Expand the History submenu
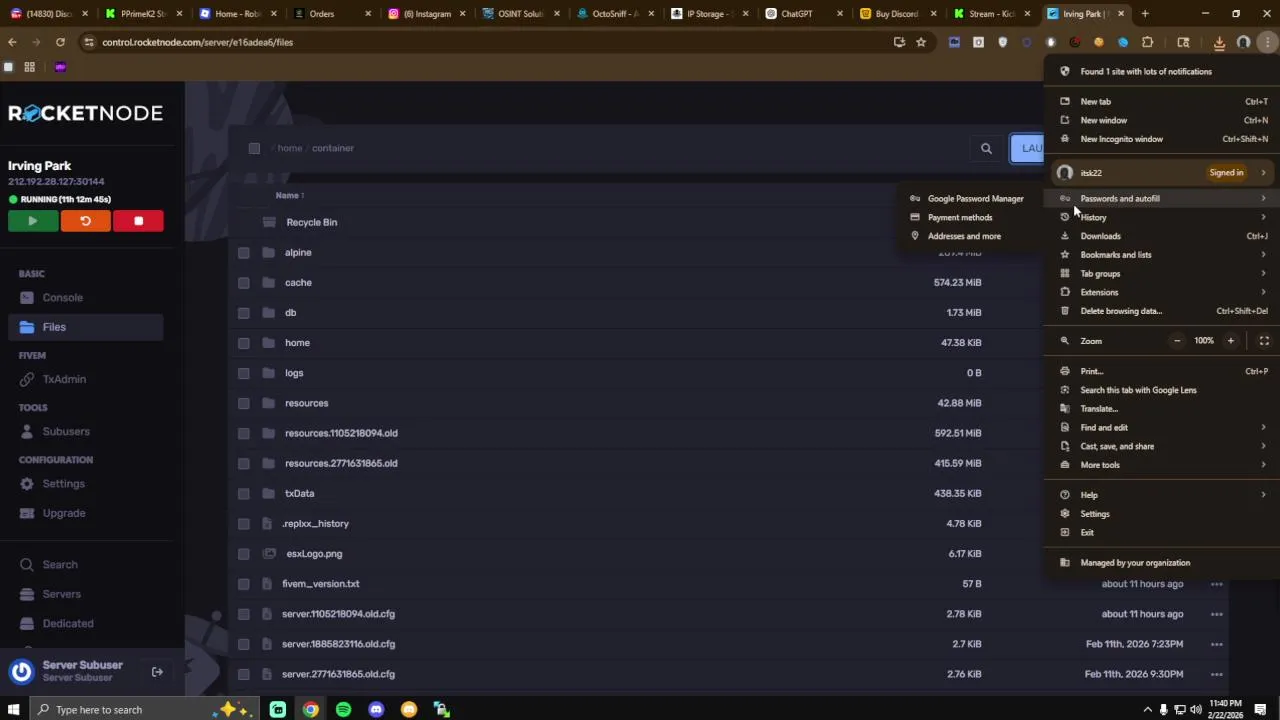 [1162, 217]
